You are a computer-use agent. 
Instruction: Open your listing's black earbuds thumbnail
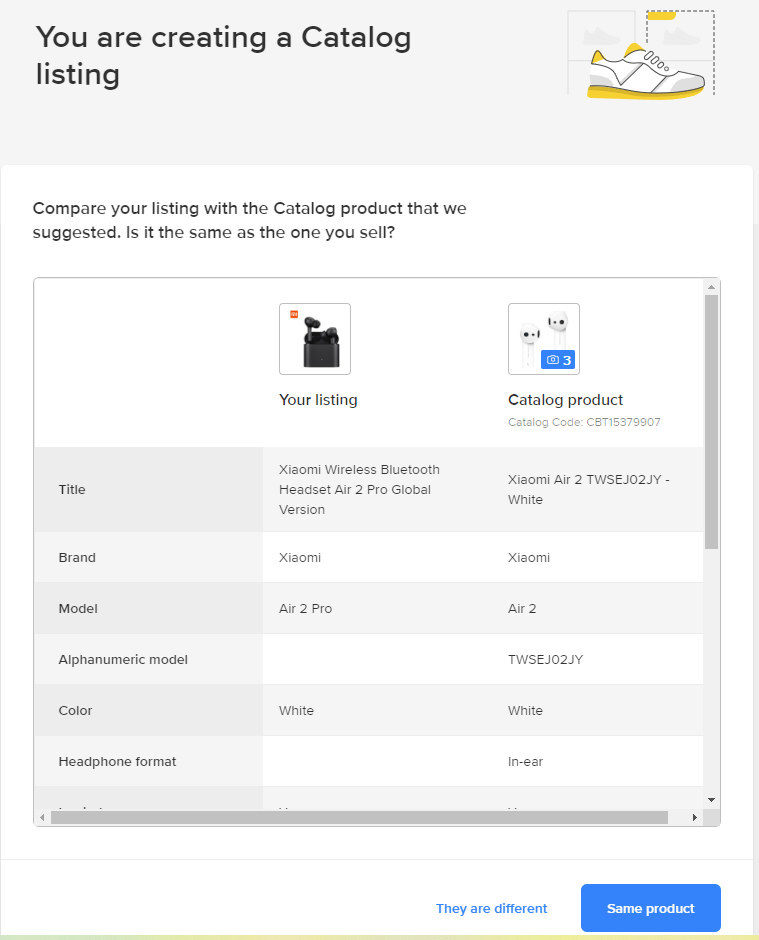click(x=315, y=339)
